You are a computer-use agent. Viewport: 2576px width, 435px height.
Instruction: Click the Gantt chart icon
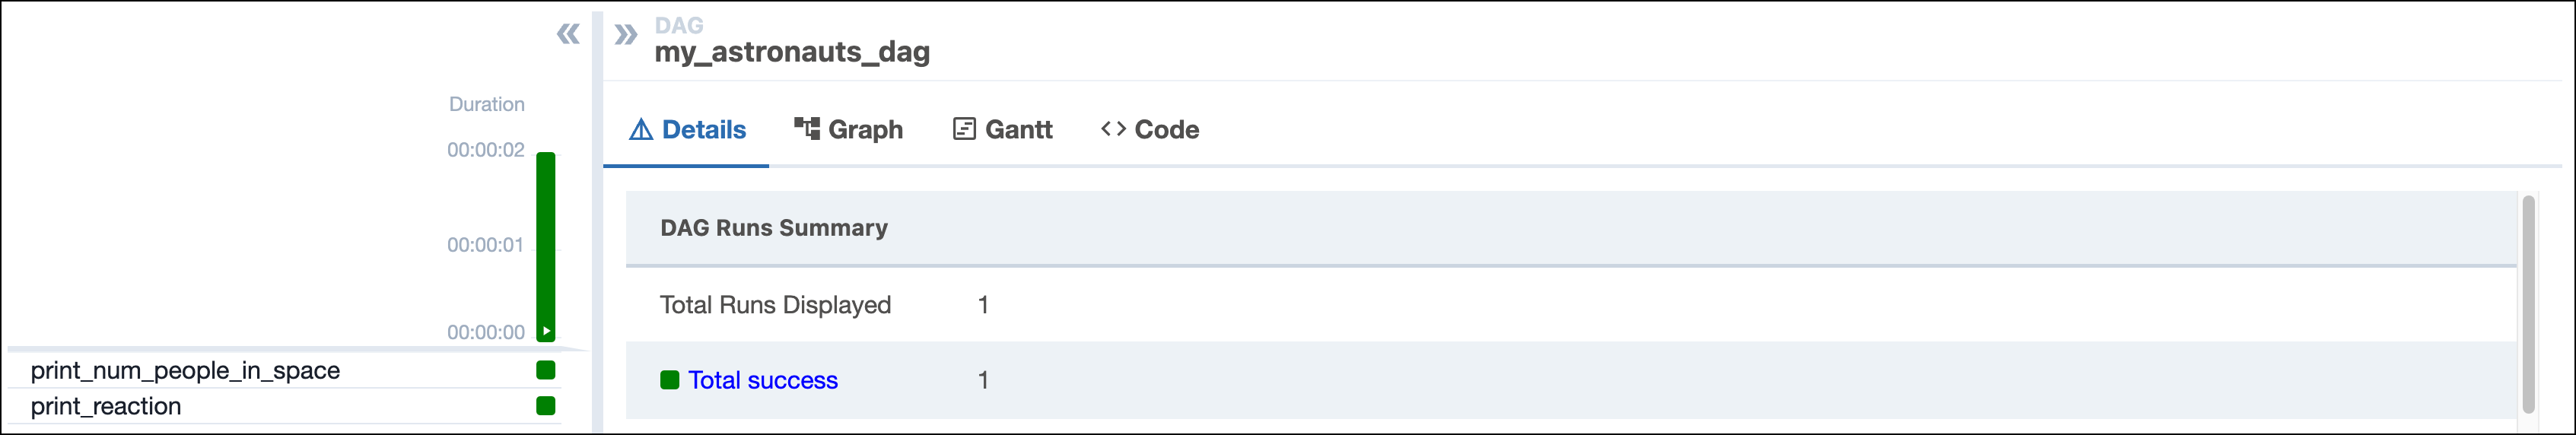point(964,129)
